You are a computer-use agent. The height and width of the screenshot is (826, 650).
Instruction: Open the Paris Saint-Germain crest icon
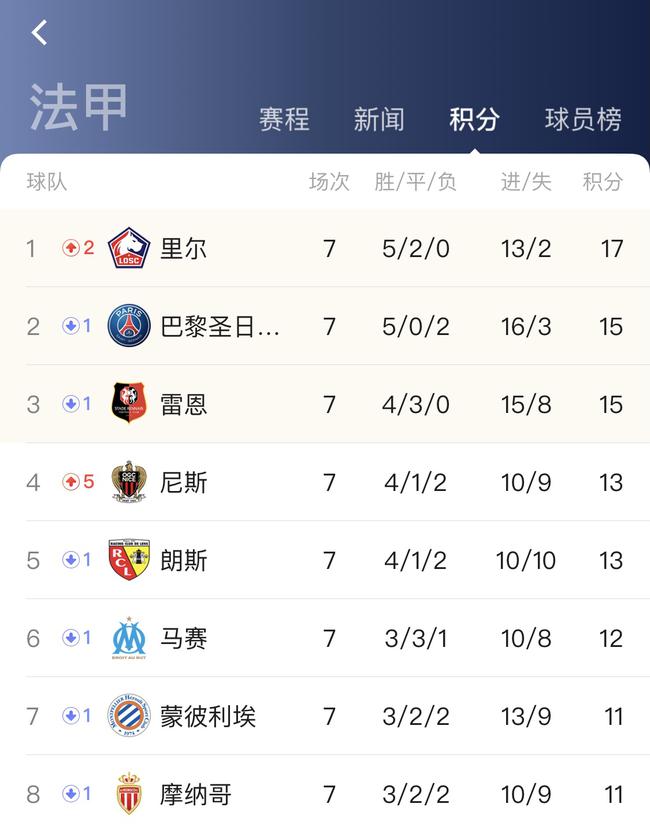tap(129, 326)
